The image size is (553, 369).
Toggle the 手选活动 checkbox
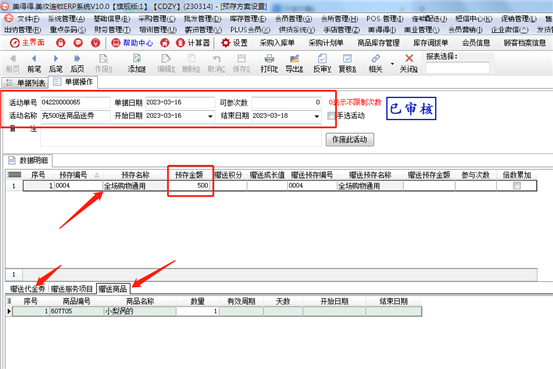tap(331, 116)
